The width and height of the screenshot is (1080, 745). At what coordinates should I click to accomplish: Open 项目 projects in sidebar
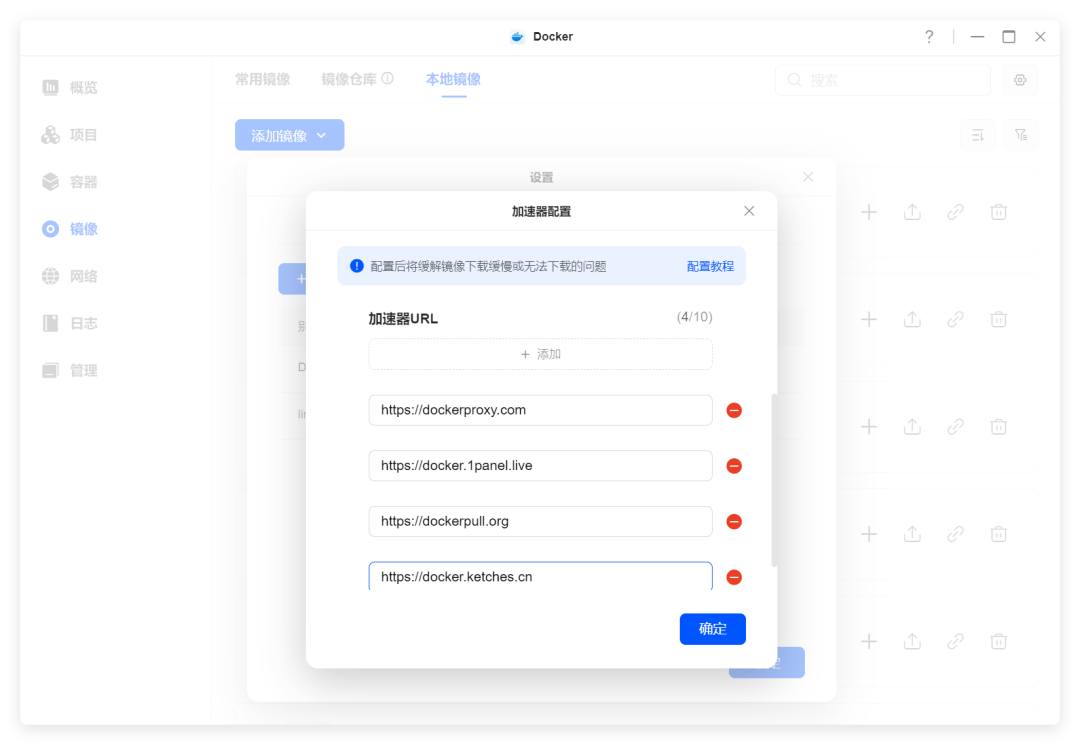pyautogui.click(x=70, y=135)
